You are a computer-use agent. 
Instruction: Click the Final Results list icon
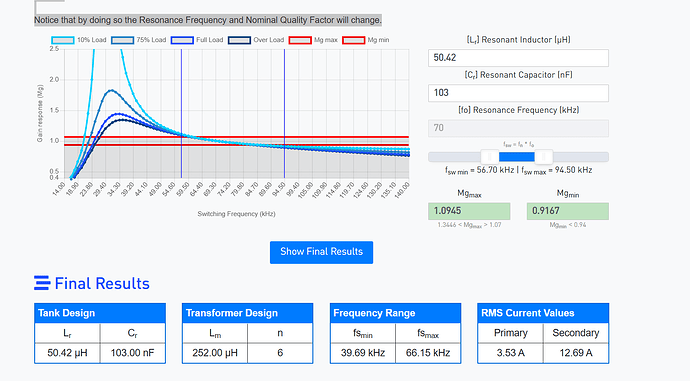click(42, 283)
